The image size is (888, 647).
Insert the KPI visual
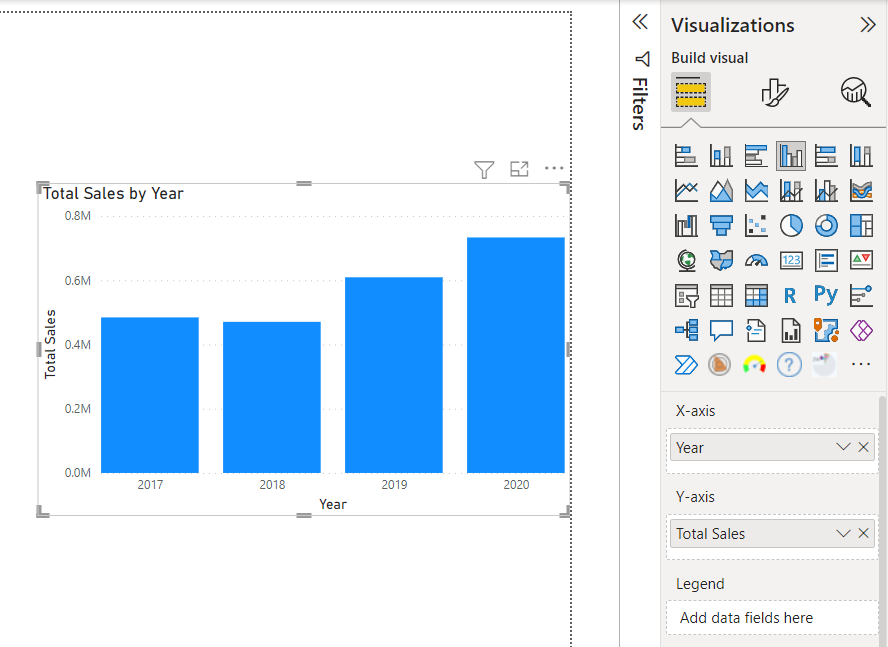[861, 261]
